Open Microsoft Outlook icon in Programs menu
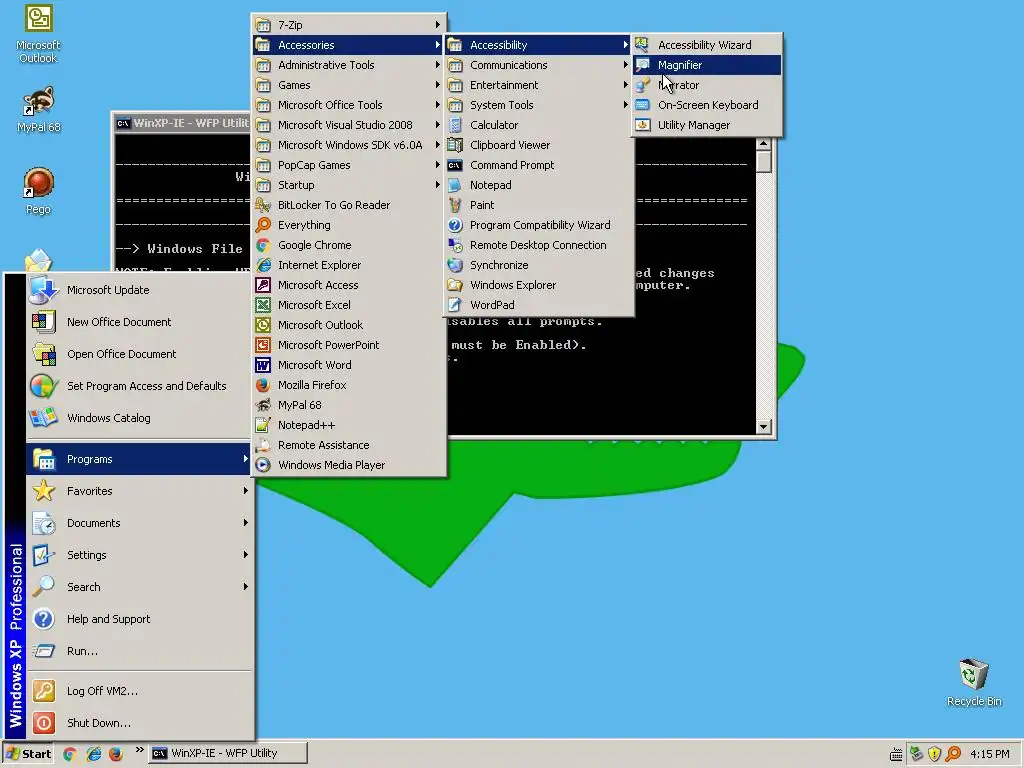Screen dimensions: 1024x768 (263, 325)
